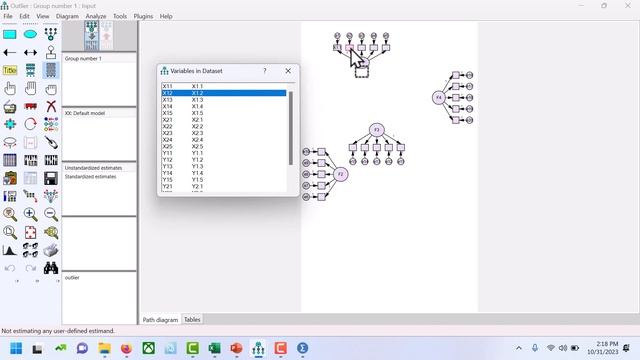Select the move objects truck tool
The image size is (640, 360).
point(30,107)
